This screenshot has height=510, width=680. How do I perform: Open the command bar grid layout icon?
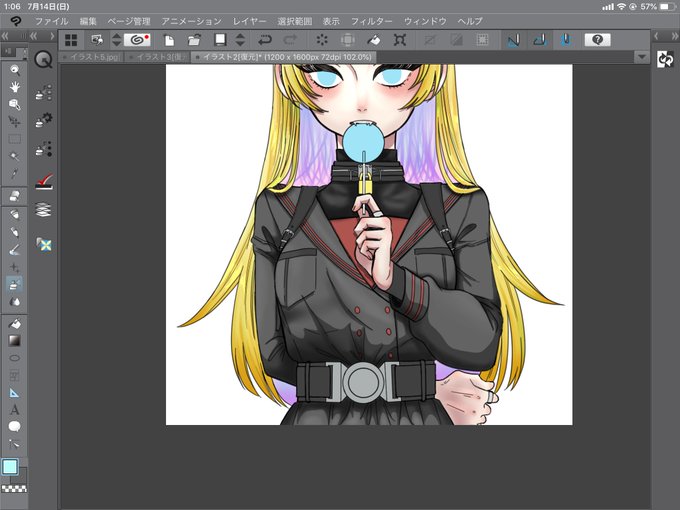(x=71, y=40)
